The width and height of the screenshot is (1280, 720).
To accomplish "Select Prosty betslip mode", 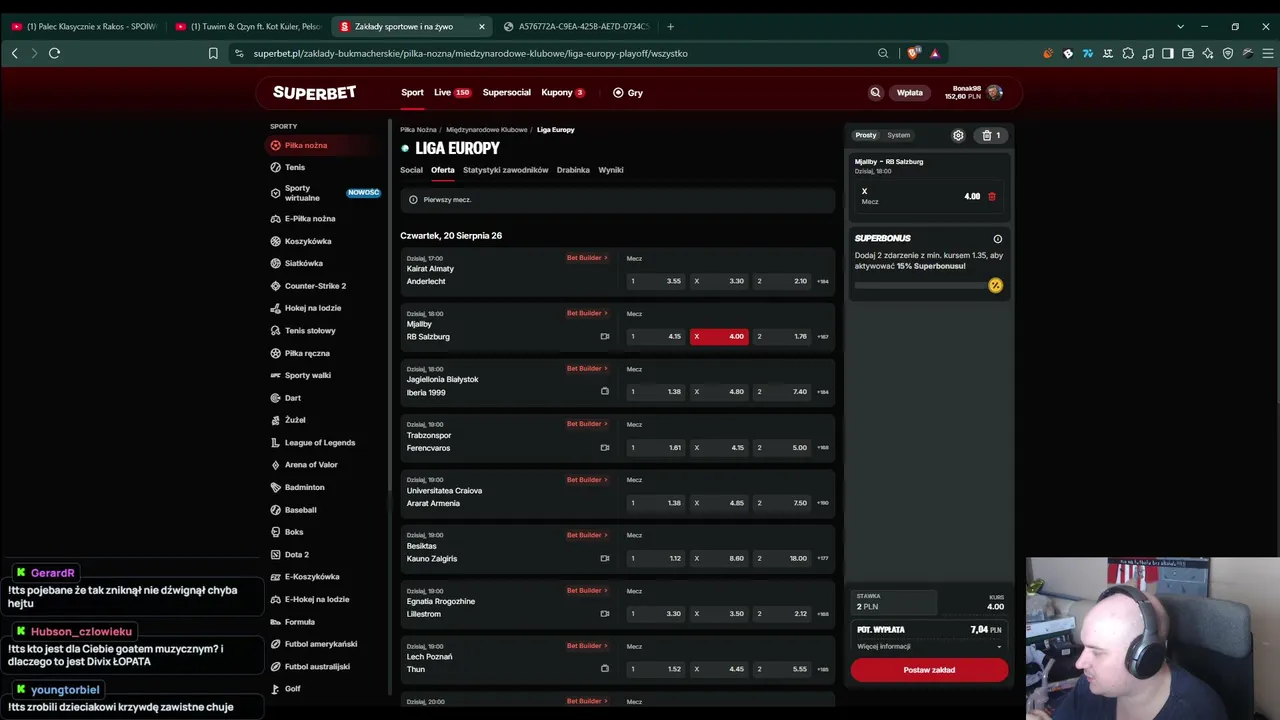I will [866, 135].
